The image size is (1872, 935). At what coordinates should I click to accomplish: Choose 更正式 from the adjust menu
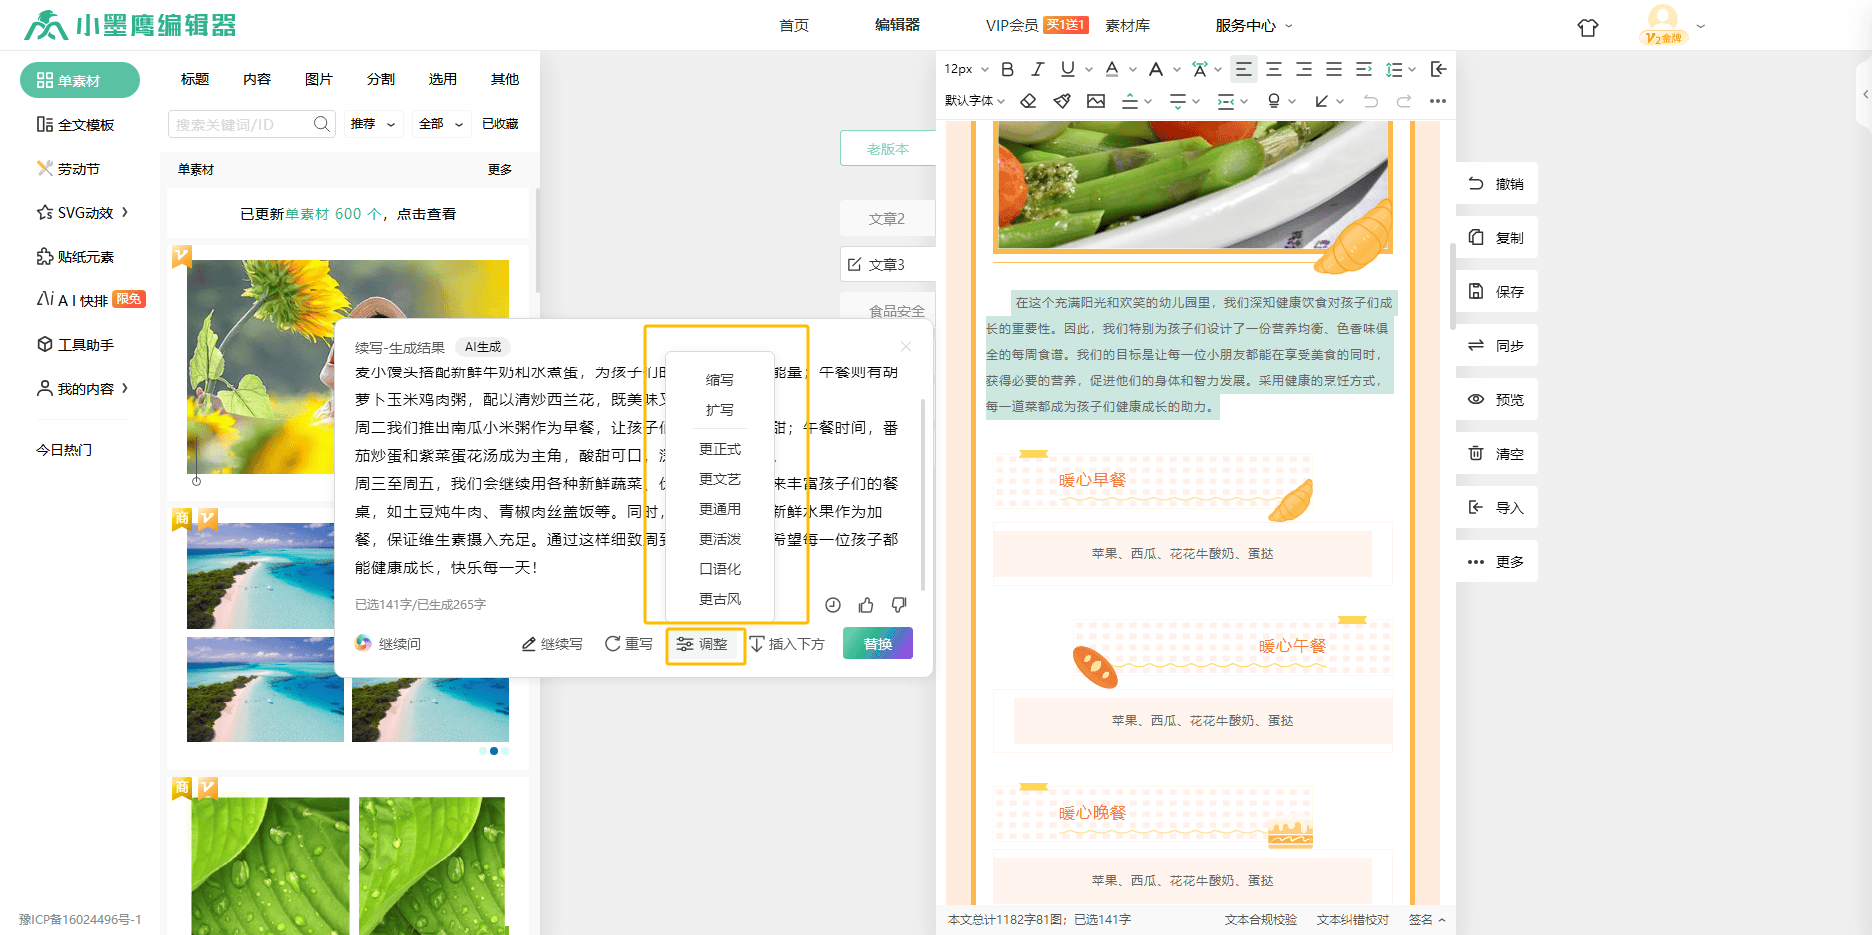click(x=720, y=449)
